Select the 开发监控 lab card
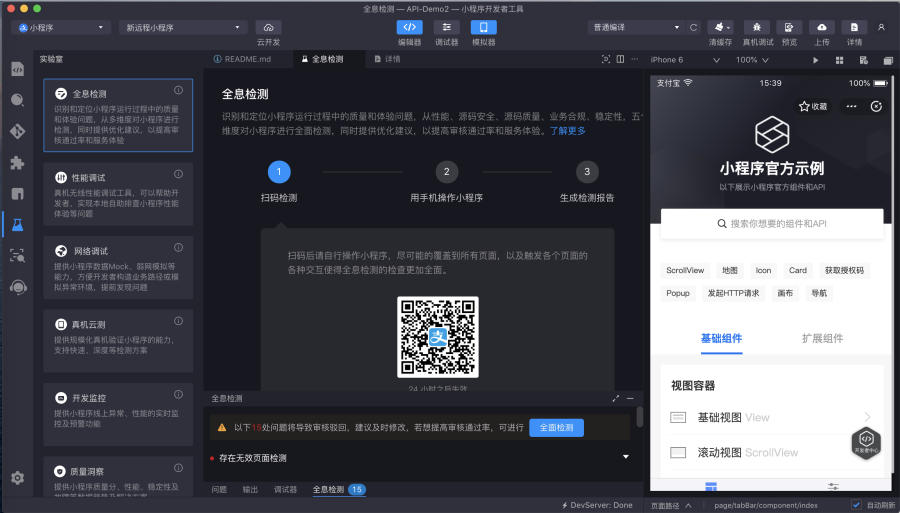The height and width of the screenshot is (513, 900). (118, 414)
